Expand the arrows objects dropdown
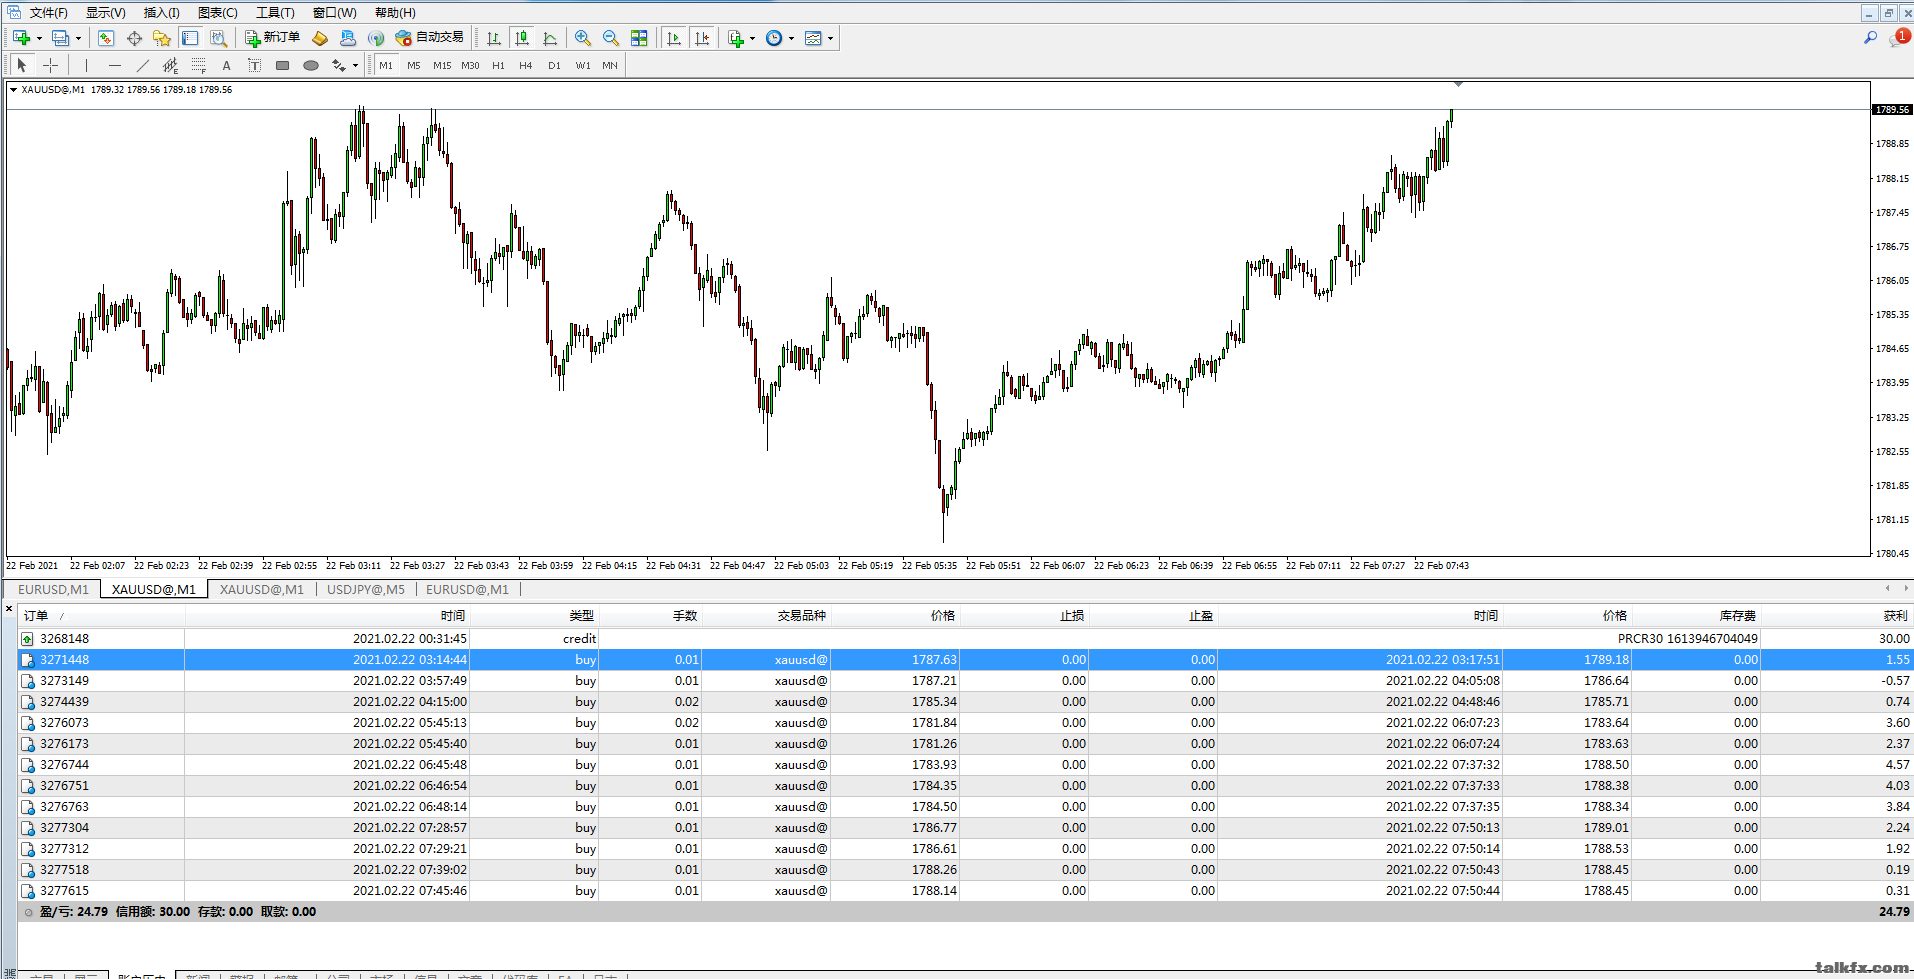This screenshot has width=1914, height=979. 355,66
